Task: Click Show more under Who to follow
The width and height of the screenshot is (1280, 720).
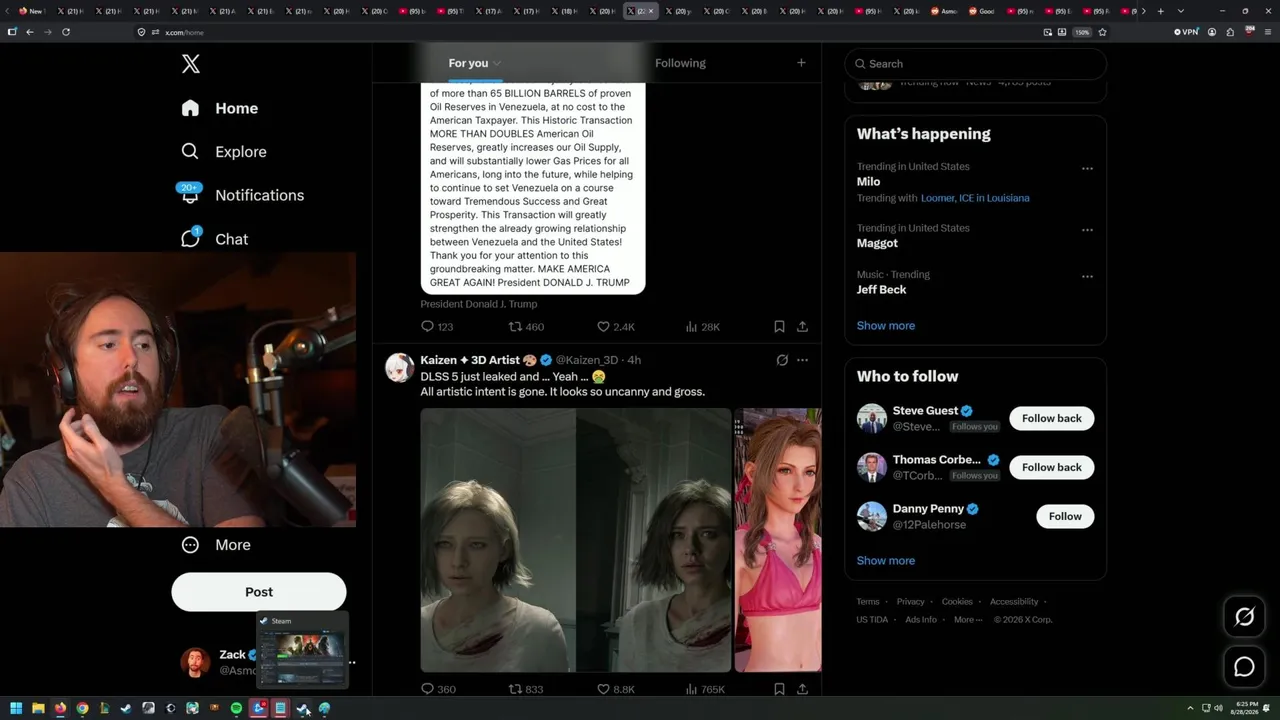Action: tap(885, 561)
